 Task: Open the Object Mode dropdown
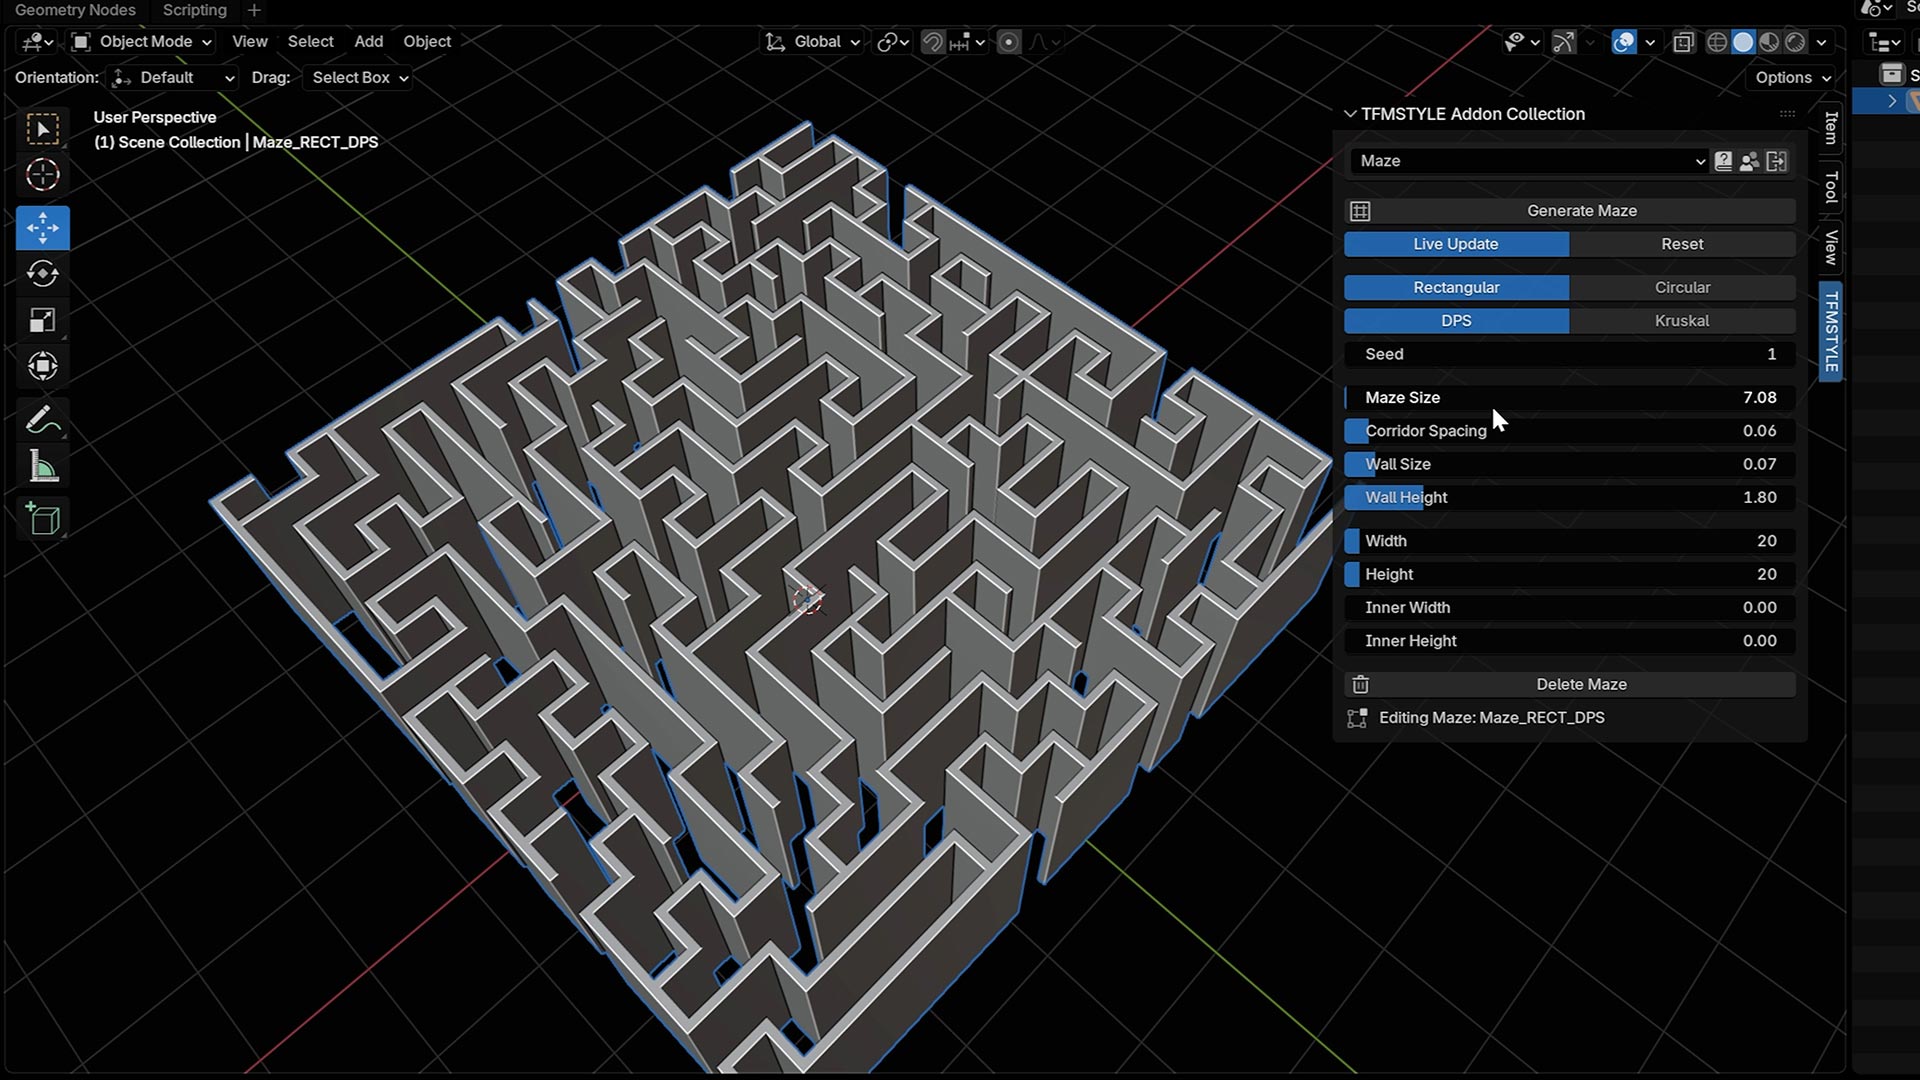pyautogui.click(x=142, y=41)
